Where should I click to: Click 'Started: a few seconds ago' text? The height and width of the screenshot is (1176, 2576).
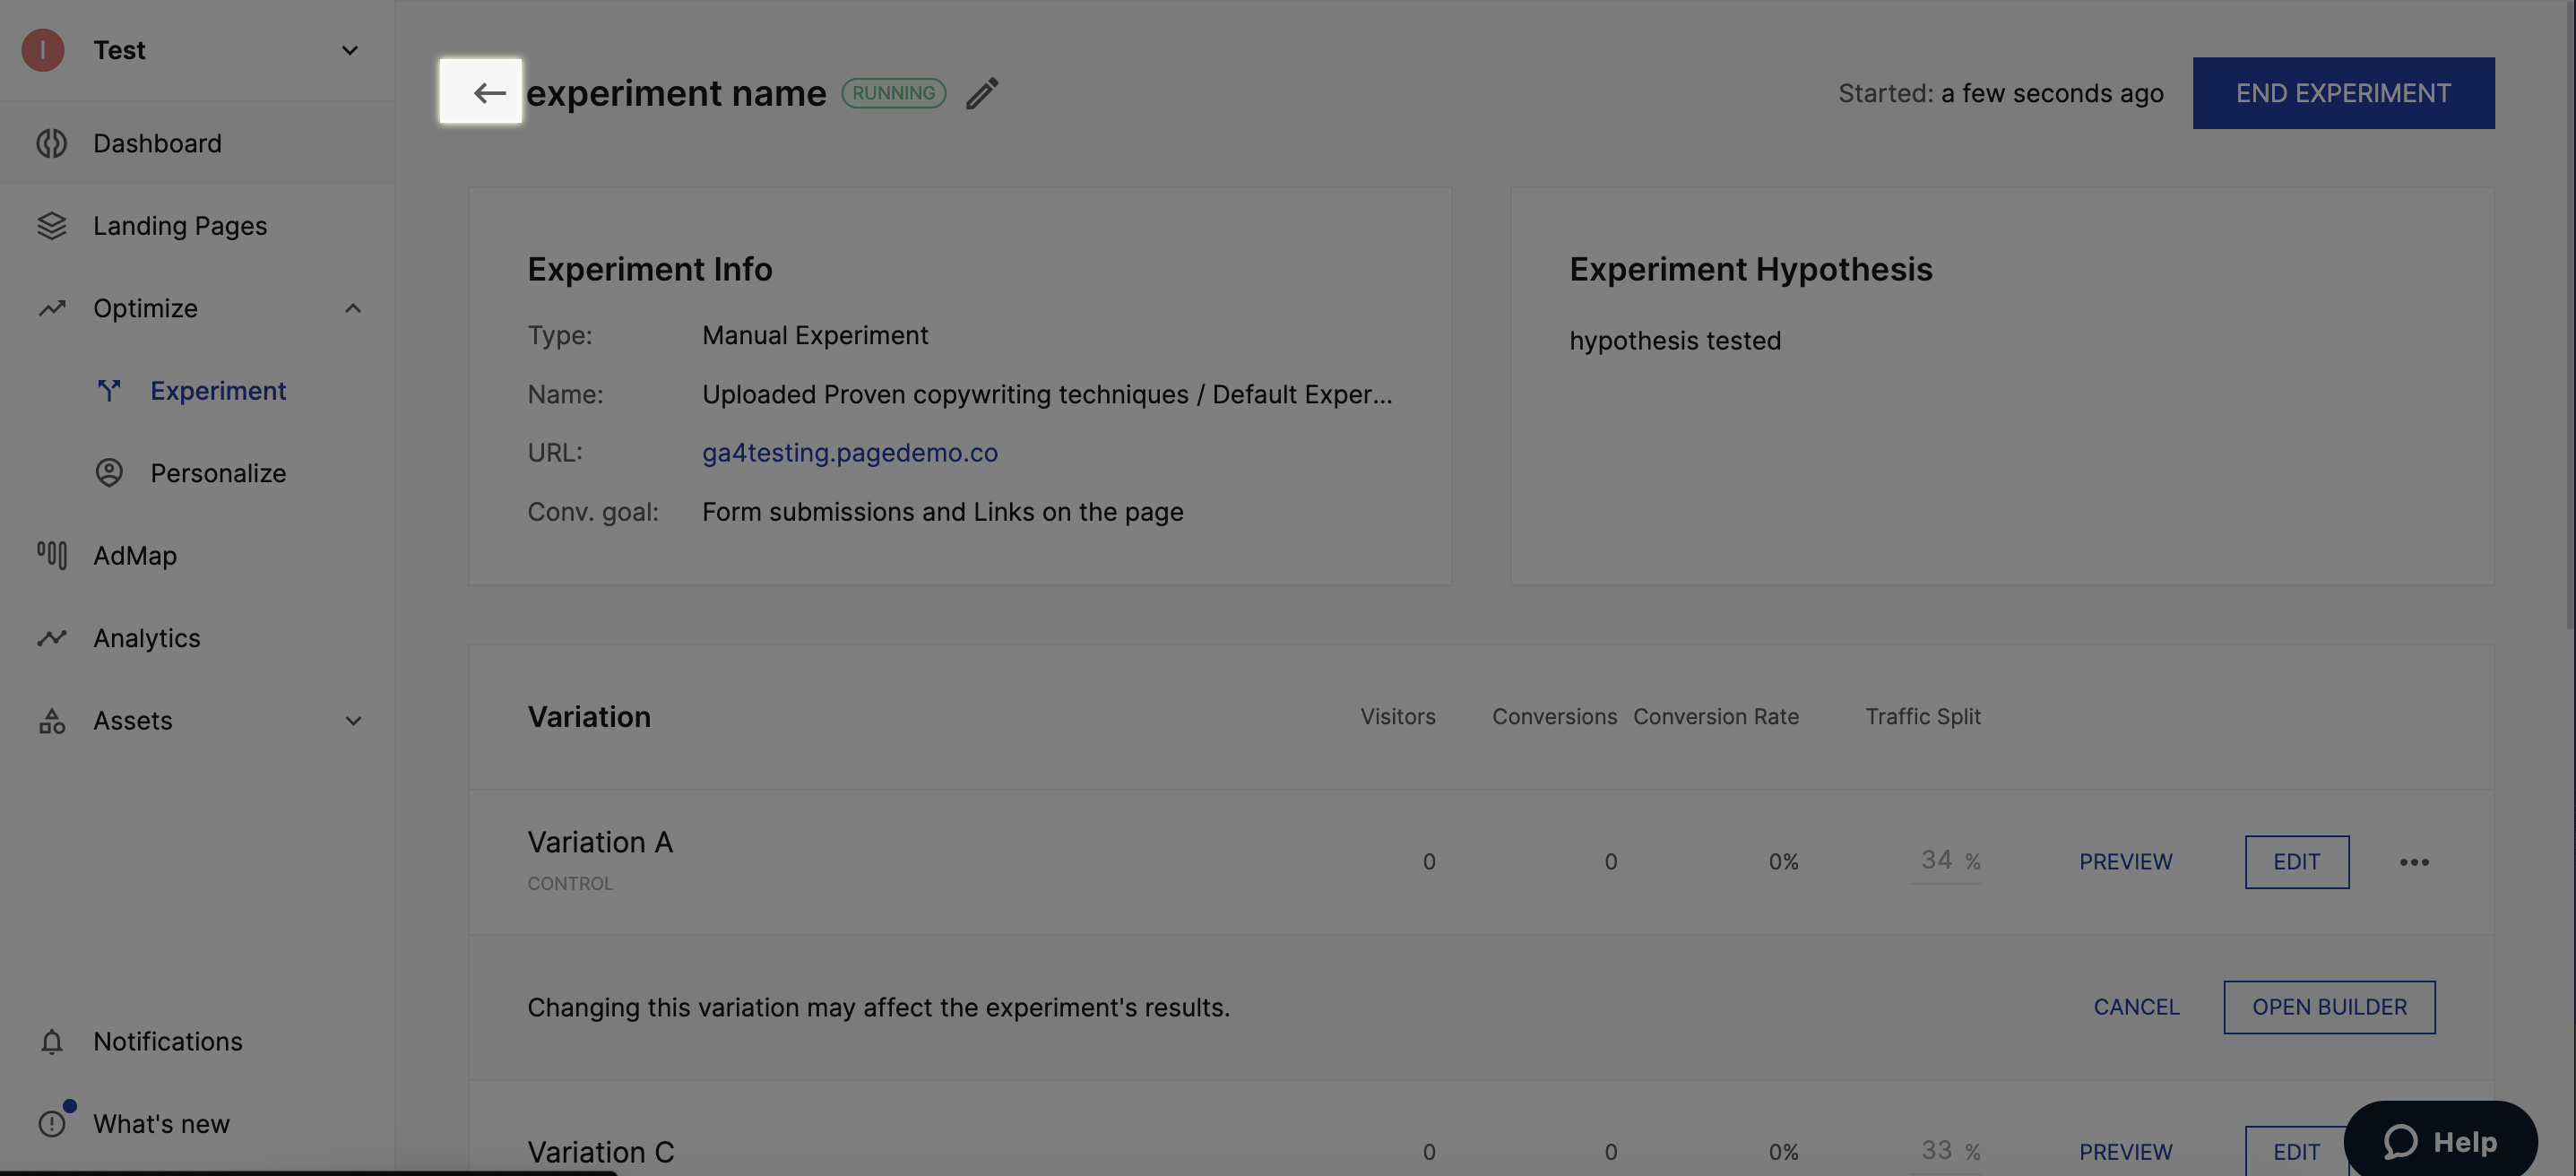[x=2000, y=93]
